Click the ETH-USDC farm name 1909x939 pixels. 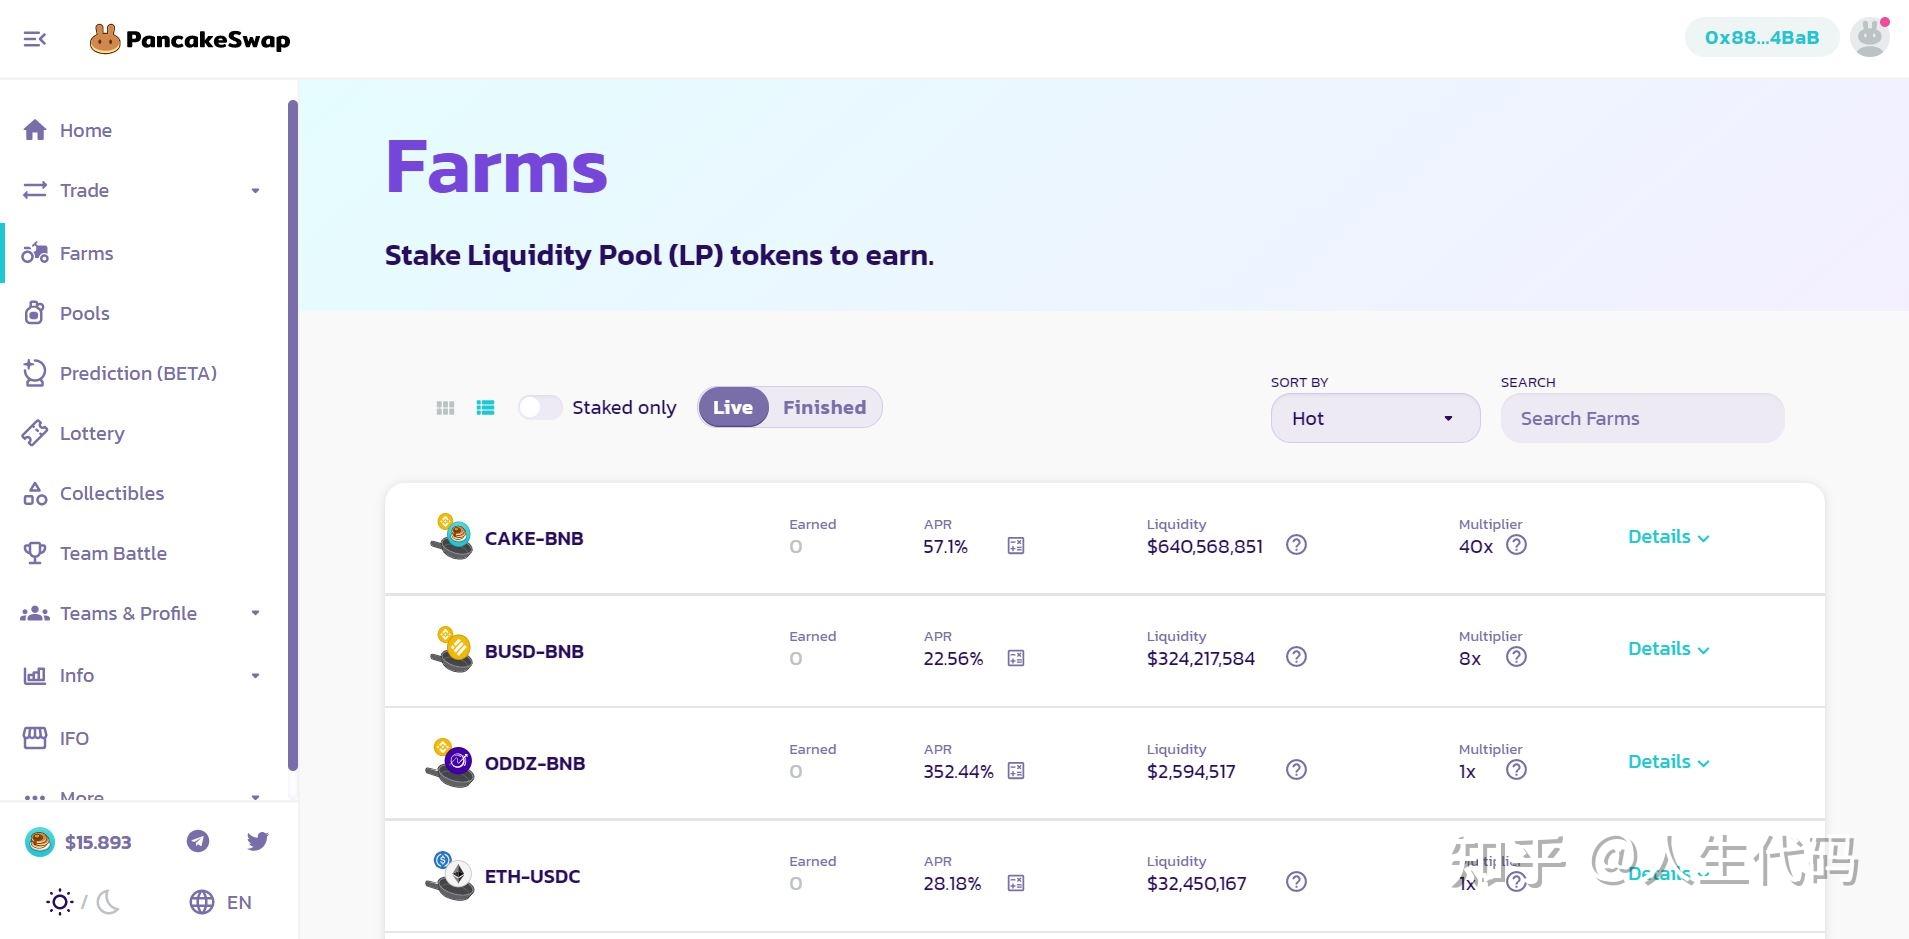pyautogui.click(x=532, y=876)
